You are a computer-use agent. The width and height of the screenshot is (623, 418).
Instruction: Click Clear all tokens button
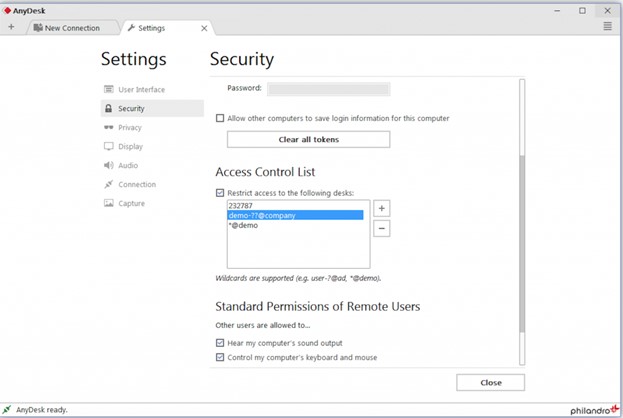pyautogui.click(x=308, y=139)
